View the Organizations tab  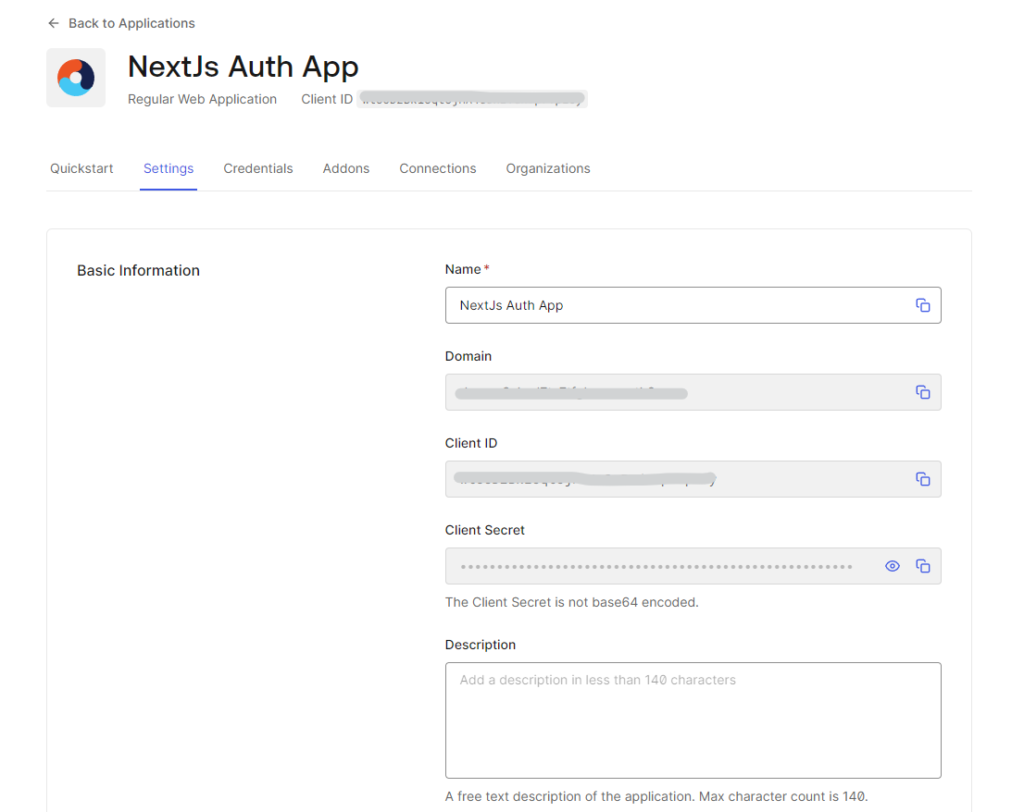coord(548,169)
